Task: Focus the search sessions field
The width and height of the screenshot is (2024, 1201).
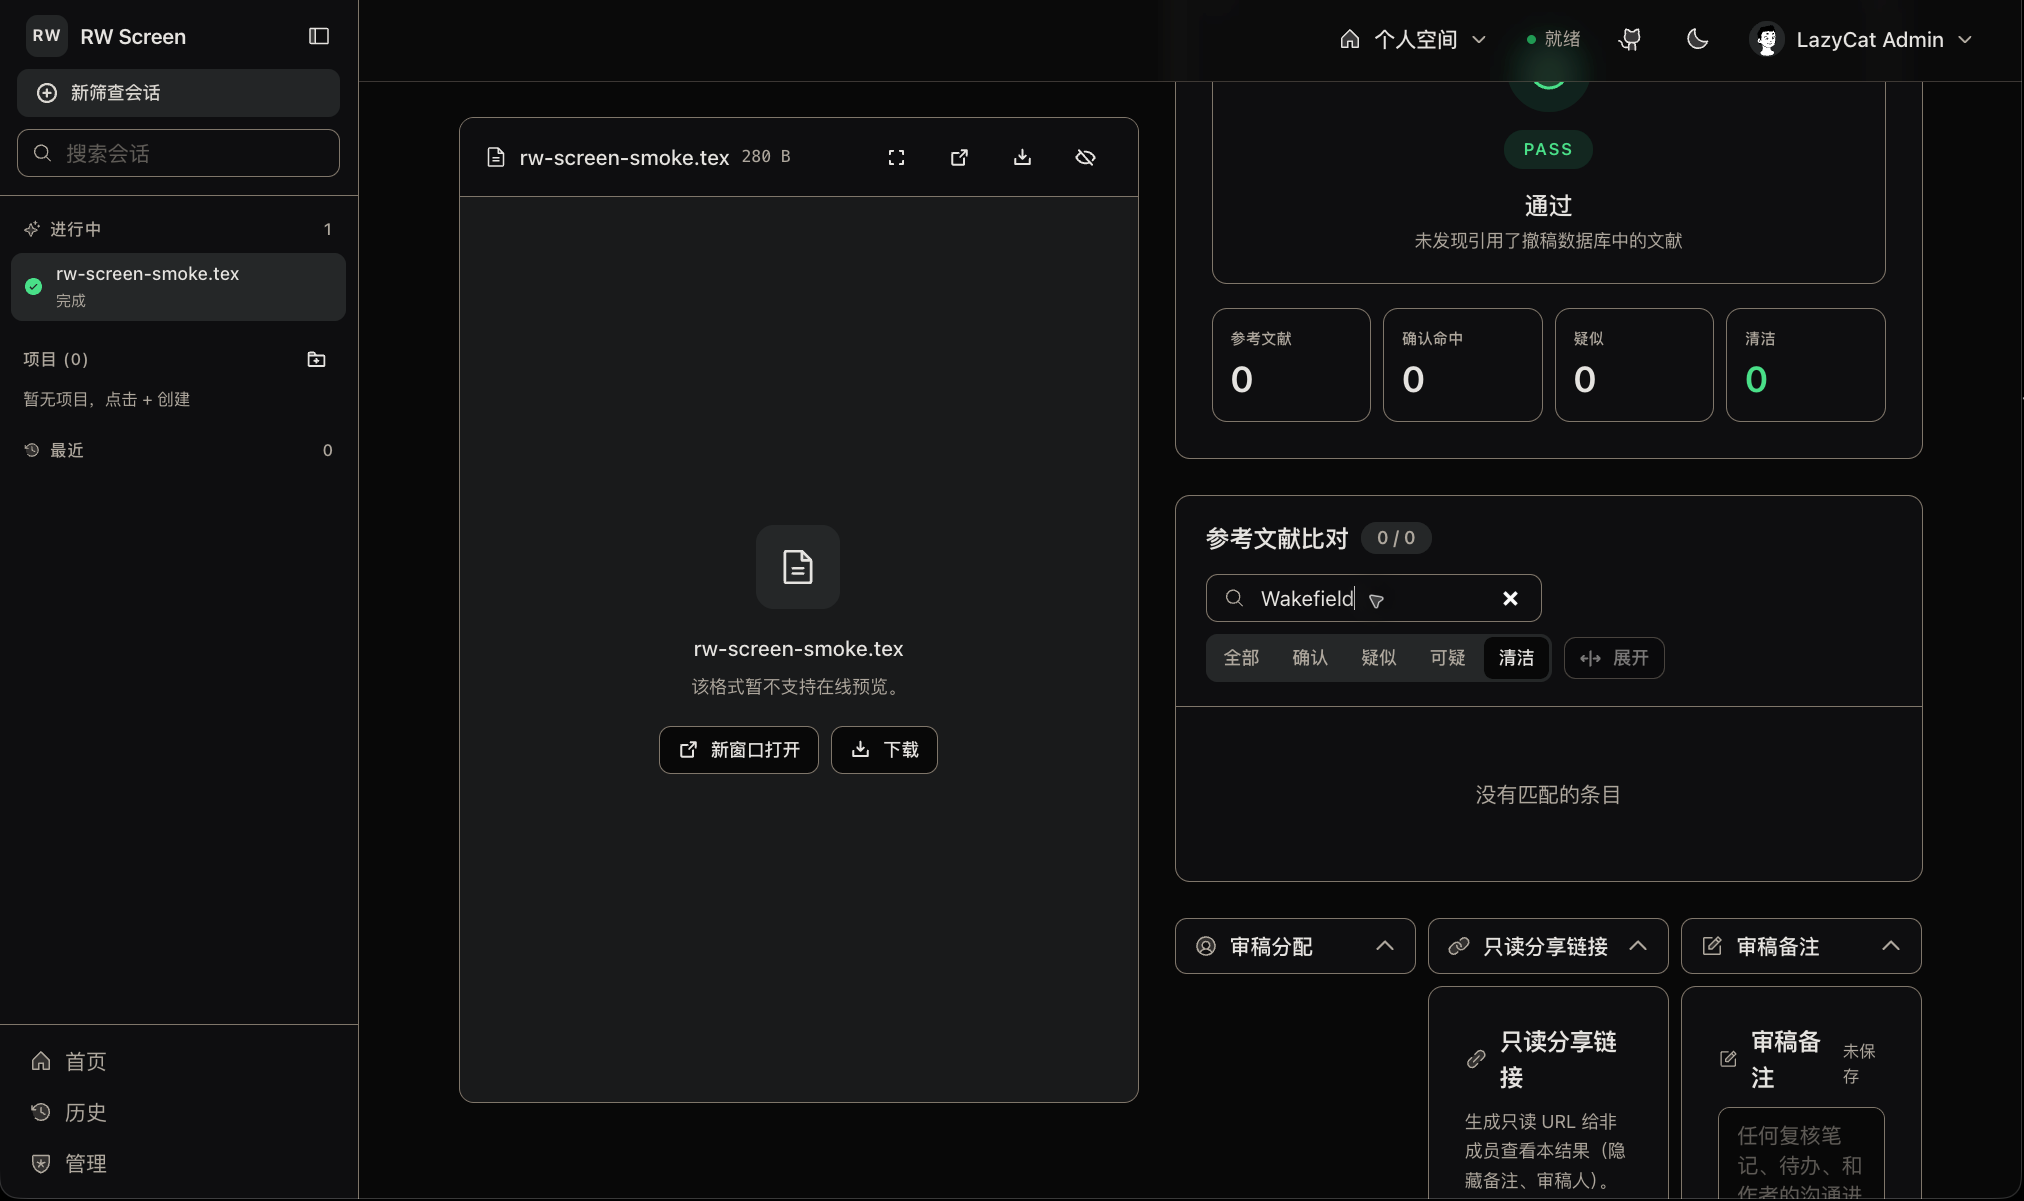Action: point(178,153)
